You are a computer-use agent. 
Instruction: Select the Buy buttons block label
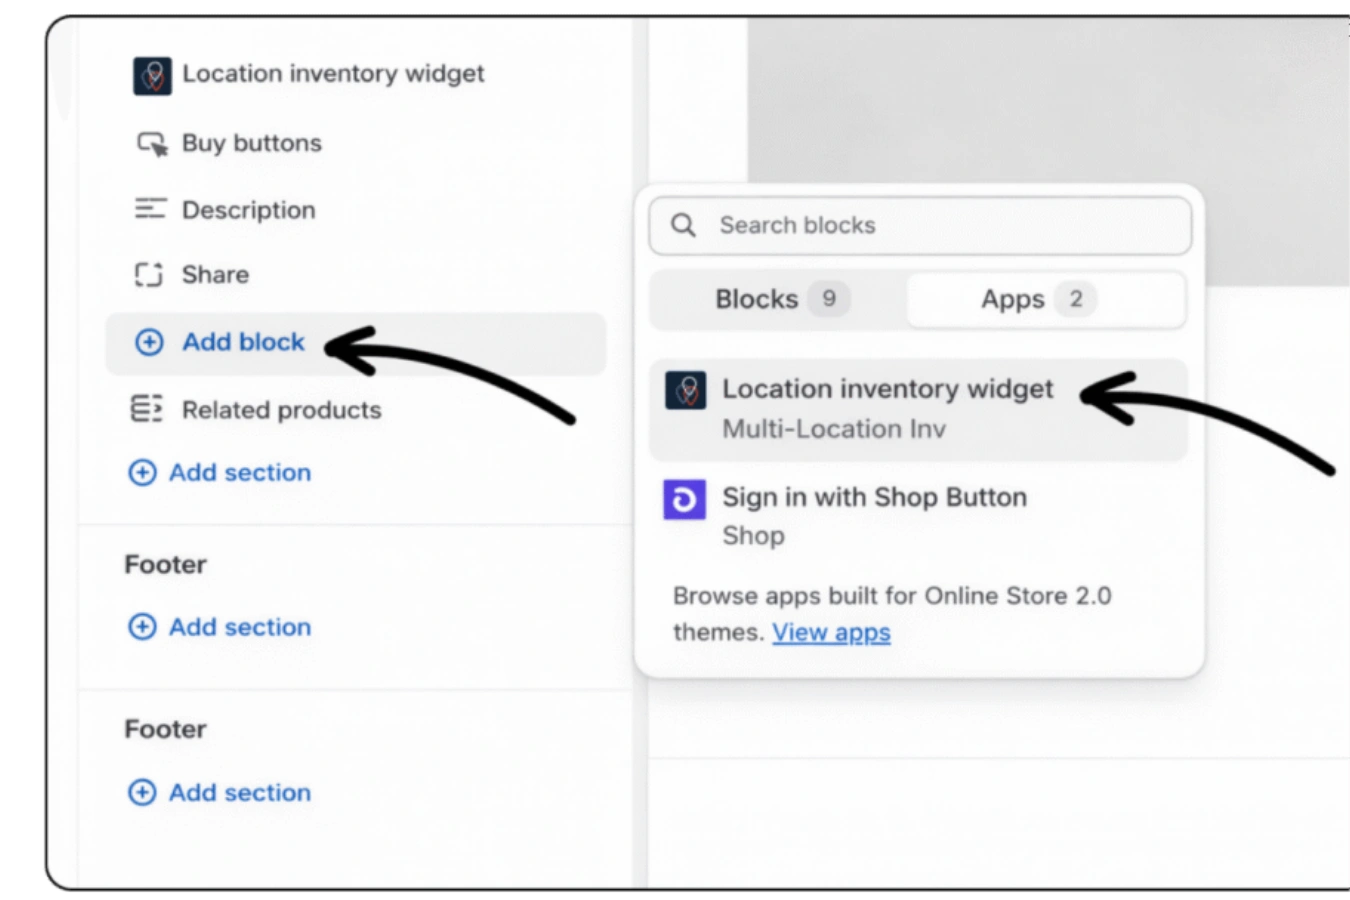[252, 143]
